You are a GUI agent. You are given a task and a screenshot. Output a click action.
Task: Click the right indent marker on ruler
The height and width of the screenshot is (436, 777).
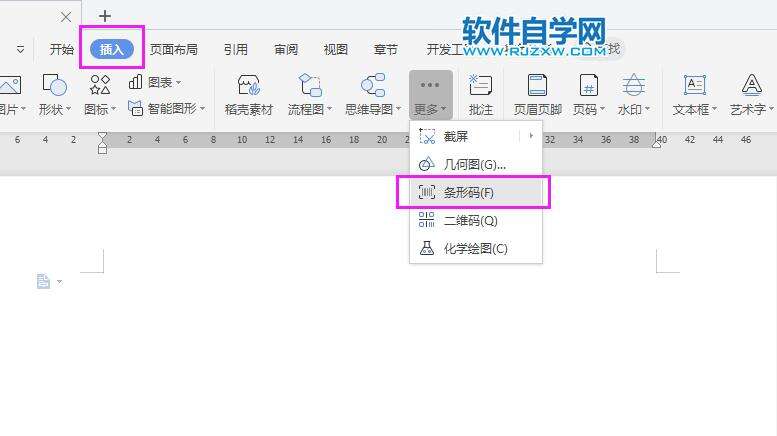point(657,144)
